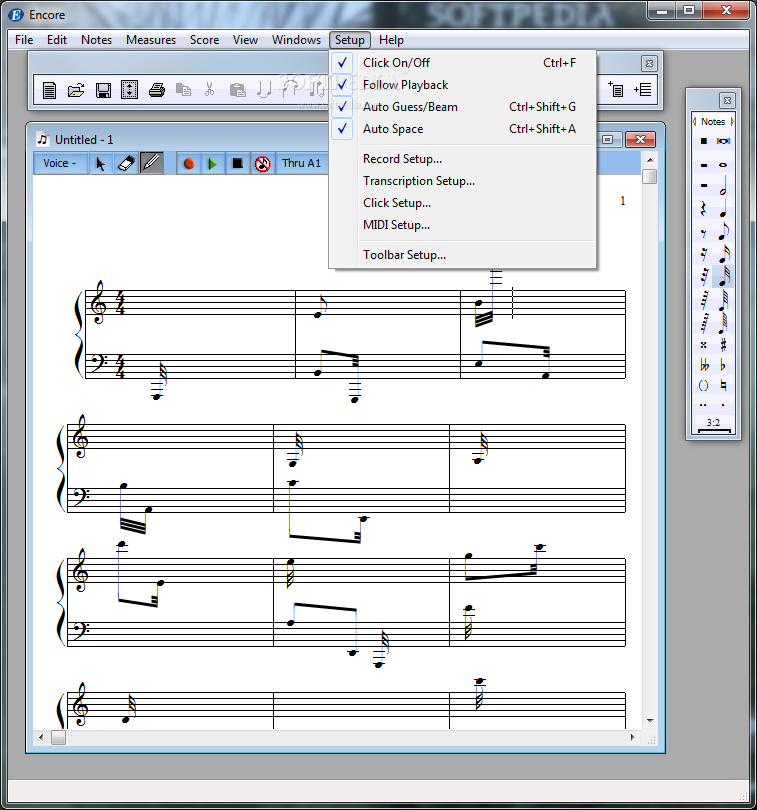Open the Help menu
The width and height of the screenshot is (757, 810).
point(391,40)
